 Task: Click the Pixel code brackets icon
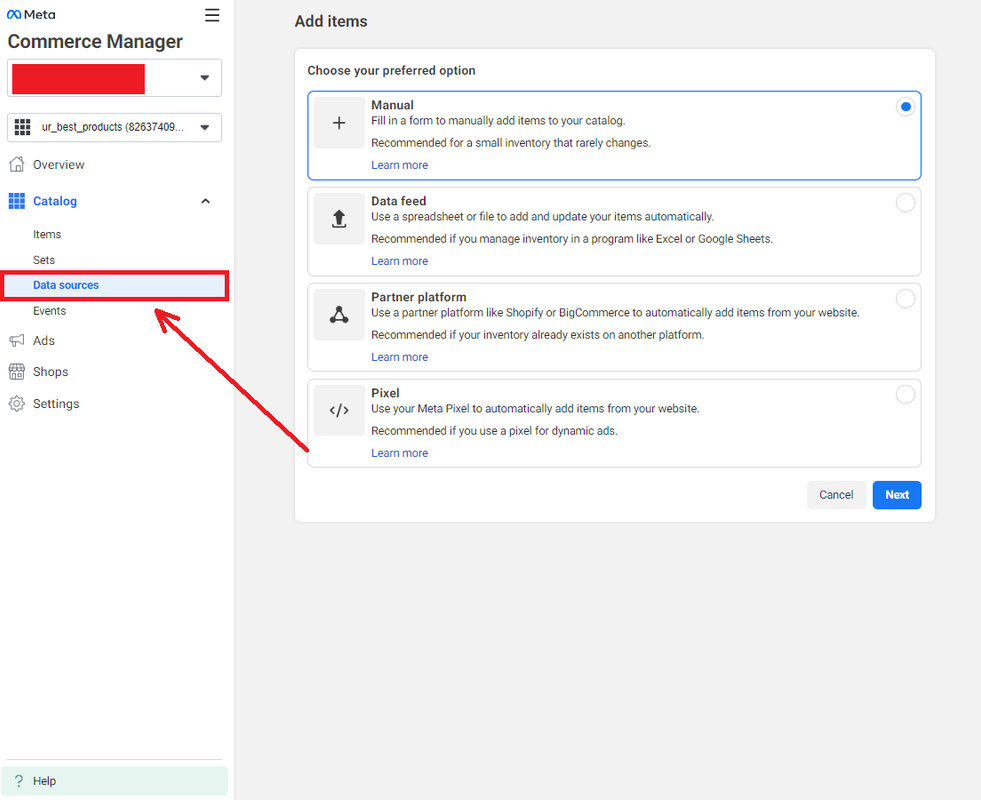[339, 410]
